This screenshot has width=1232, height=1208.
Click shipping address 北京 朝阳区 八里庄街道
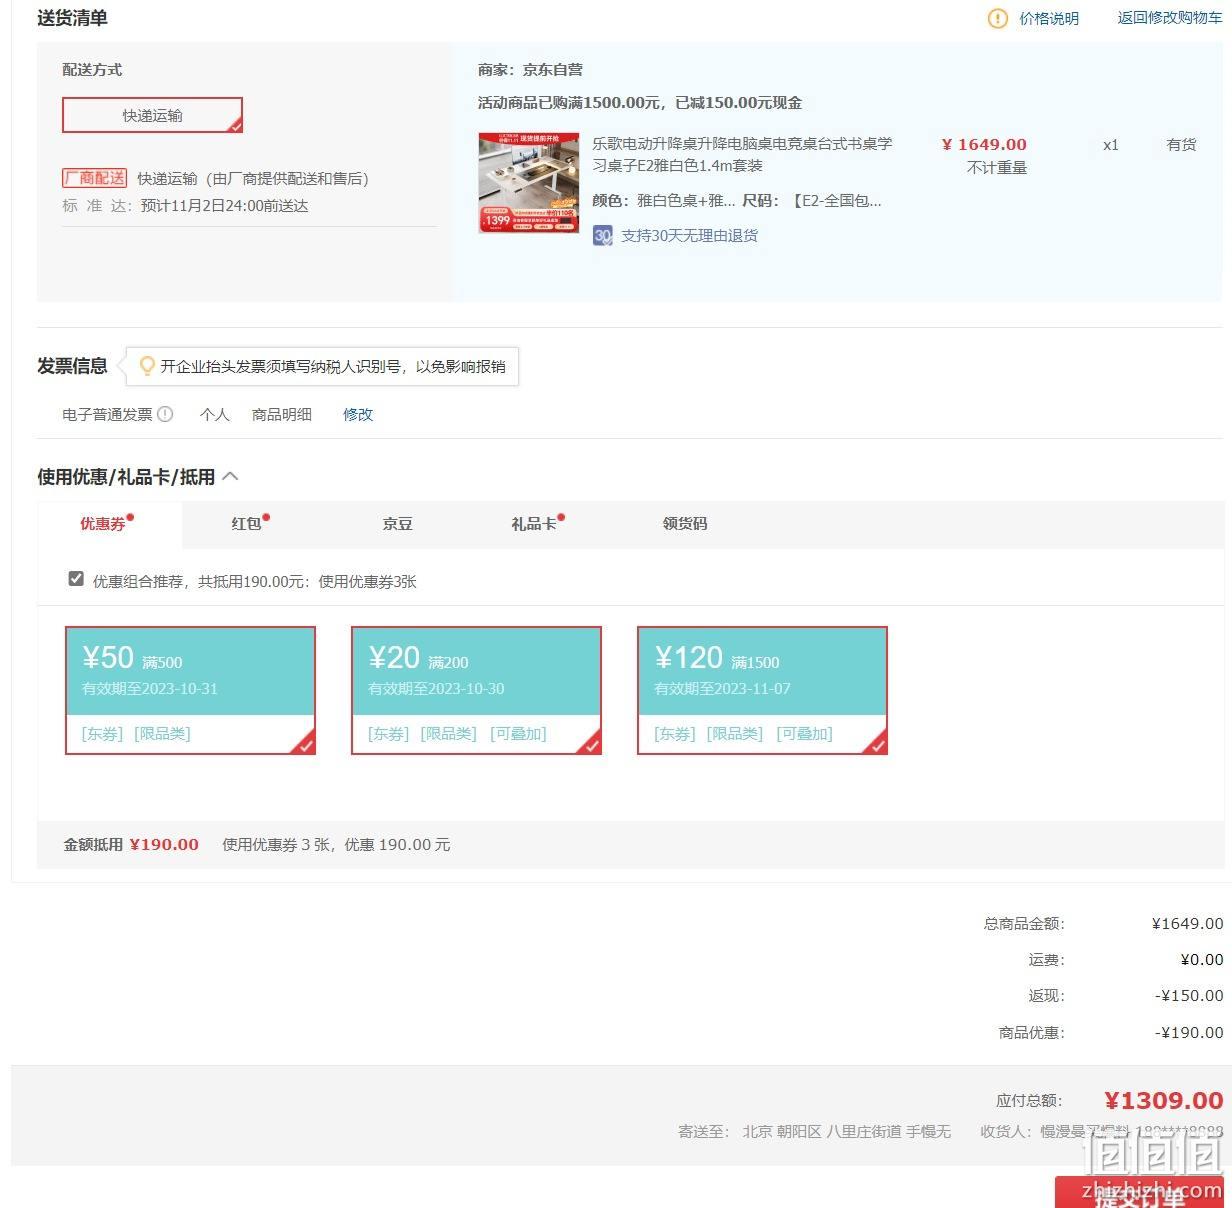click(821, 1132)
